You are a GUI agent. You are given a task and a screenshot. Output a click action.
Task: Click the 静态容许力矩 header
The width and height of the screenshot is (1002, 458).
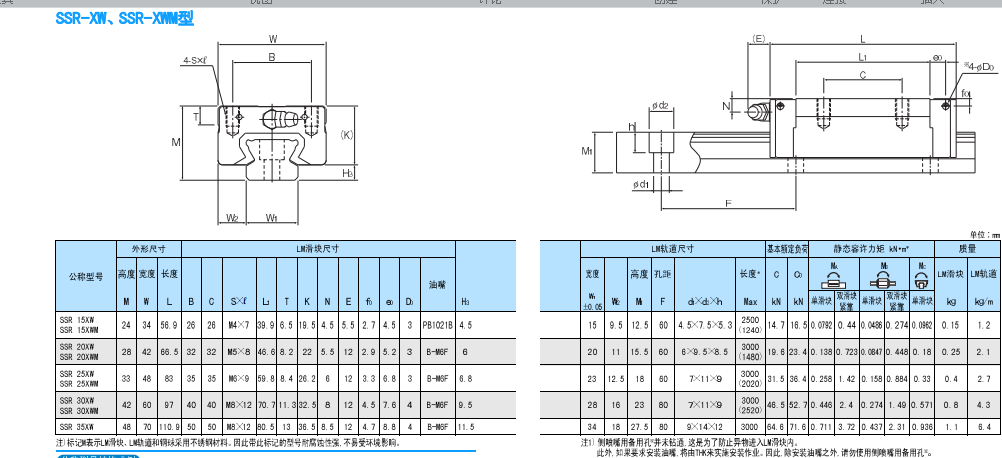pyautogui.click(x=872, y=249)
